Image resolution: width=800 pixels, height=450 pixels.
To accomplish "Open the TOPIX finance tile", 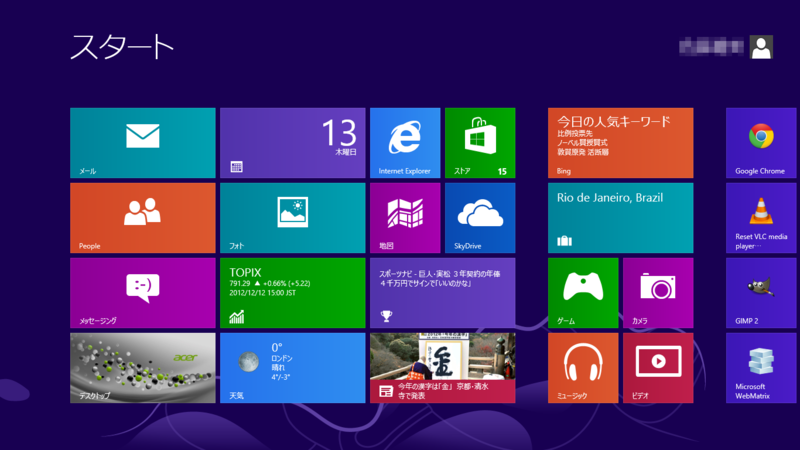I will 292,293.
